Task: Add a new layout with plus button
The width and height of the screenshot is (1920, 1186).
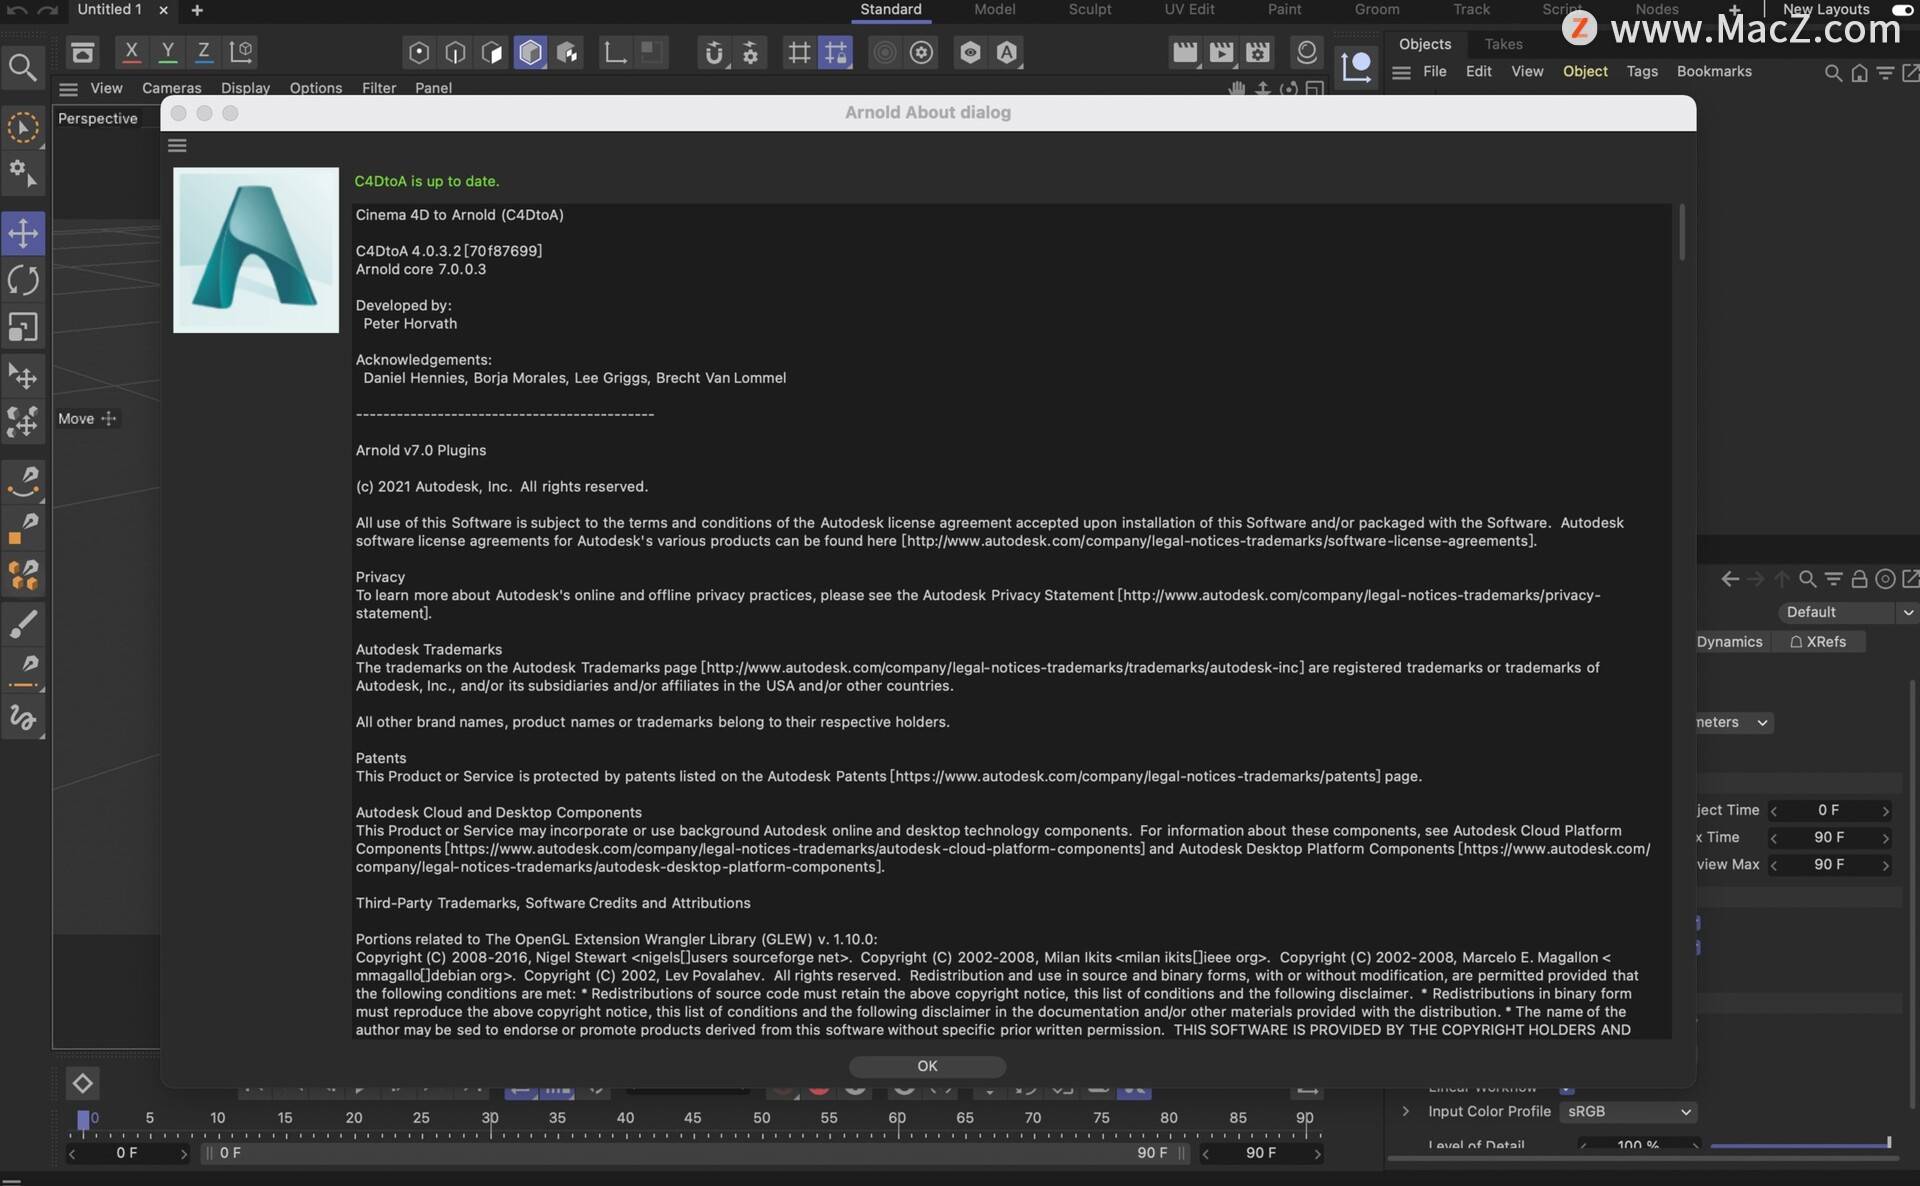Action: point(1734,10)
